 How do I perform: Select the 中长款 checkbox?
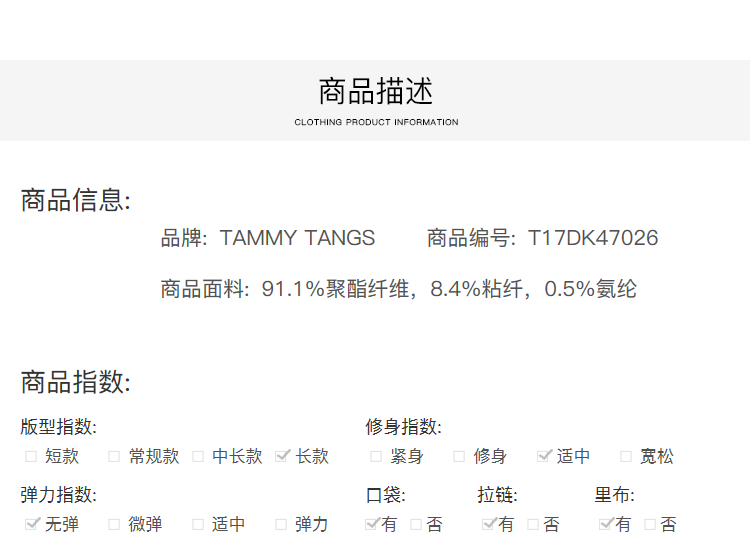tap(198, 456)
